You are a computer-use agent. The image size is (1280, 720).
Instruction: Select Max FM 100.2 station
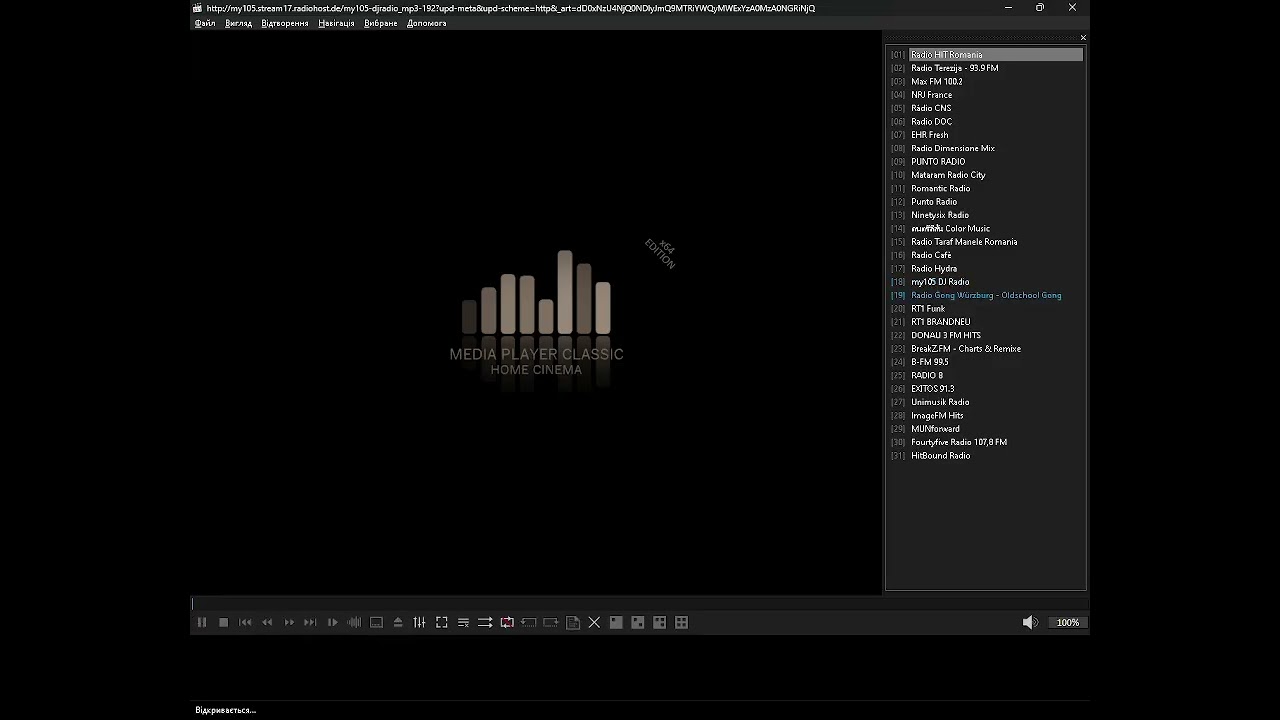986,81
